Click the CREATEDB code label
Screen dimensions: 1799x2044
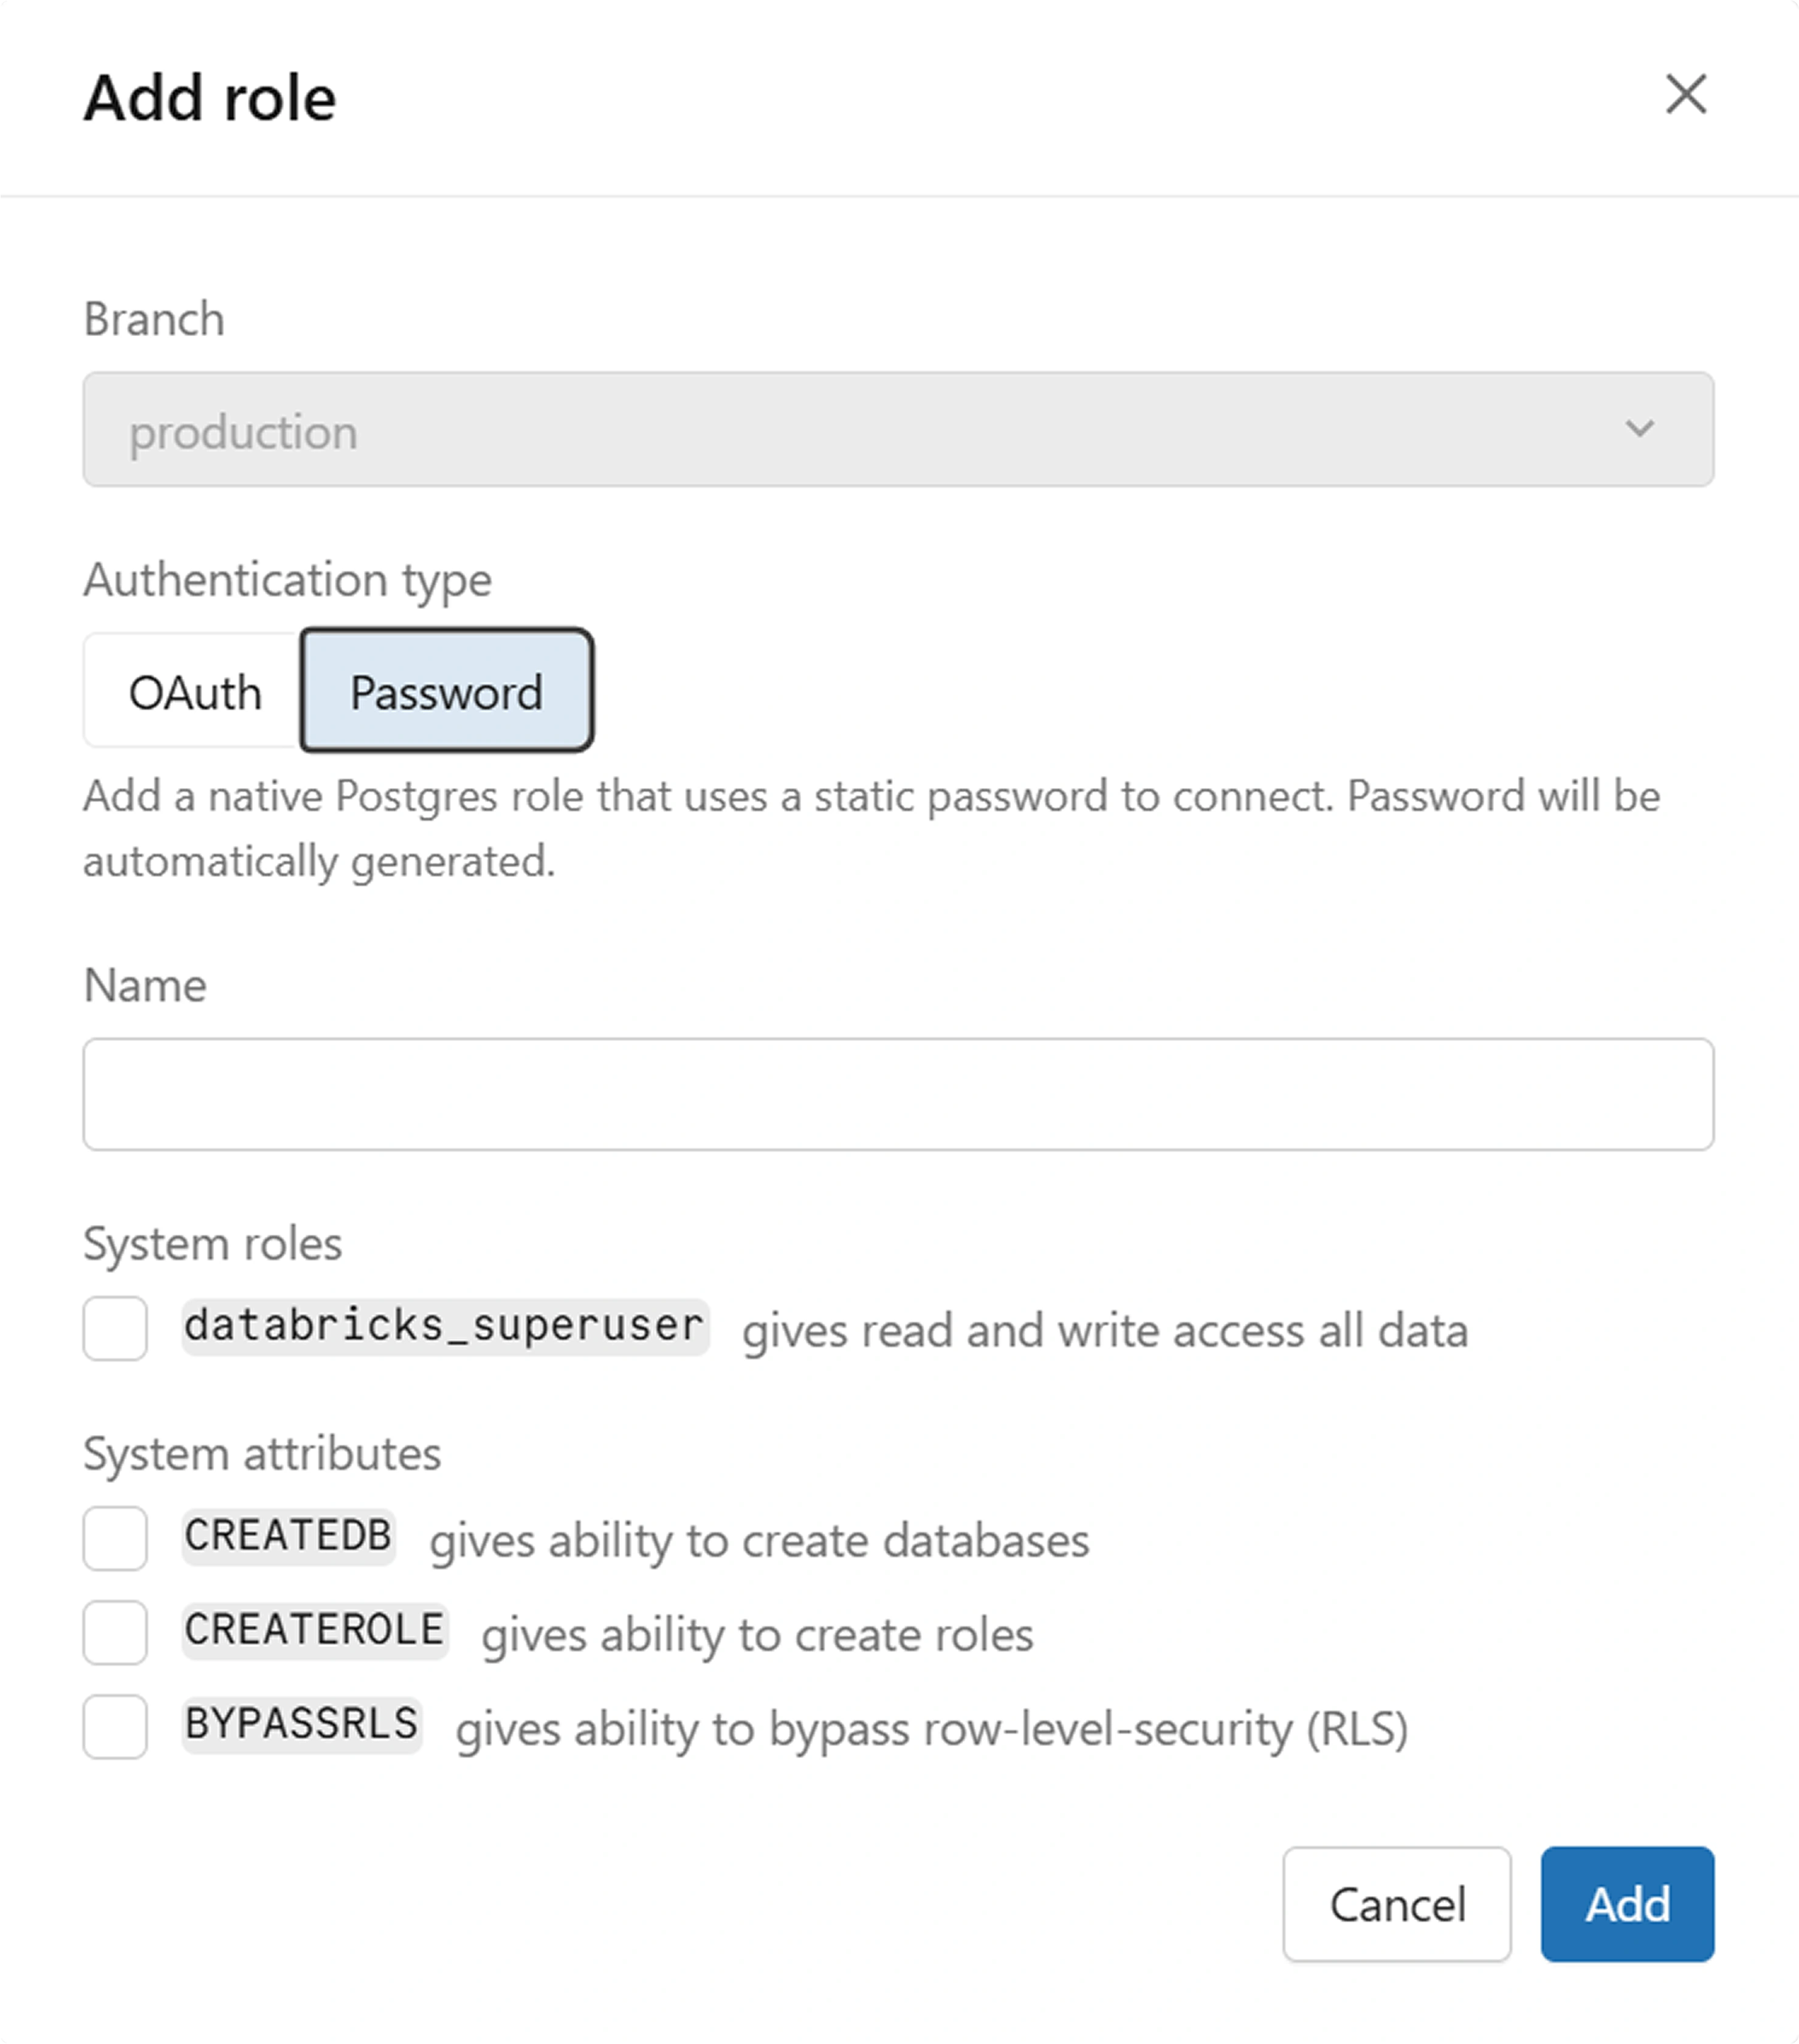click(x=288, y=1537)
